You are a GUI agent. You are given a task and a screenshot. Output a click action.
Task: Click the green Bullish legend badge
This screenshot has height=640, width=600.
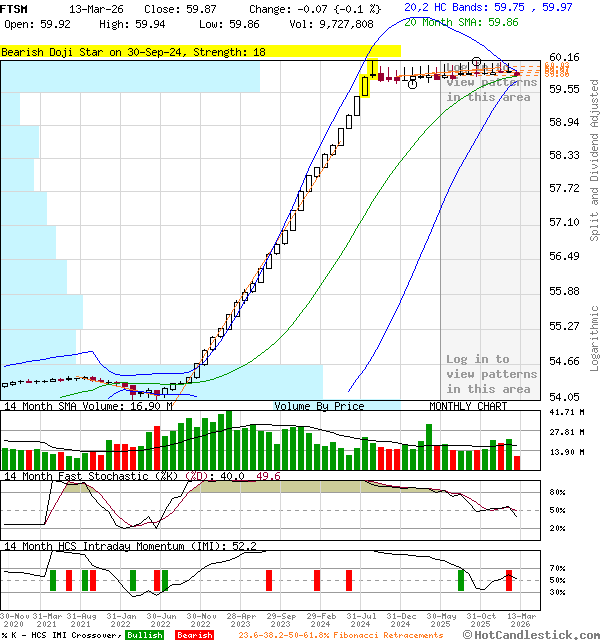coord(145,635)
